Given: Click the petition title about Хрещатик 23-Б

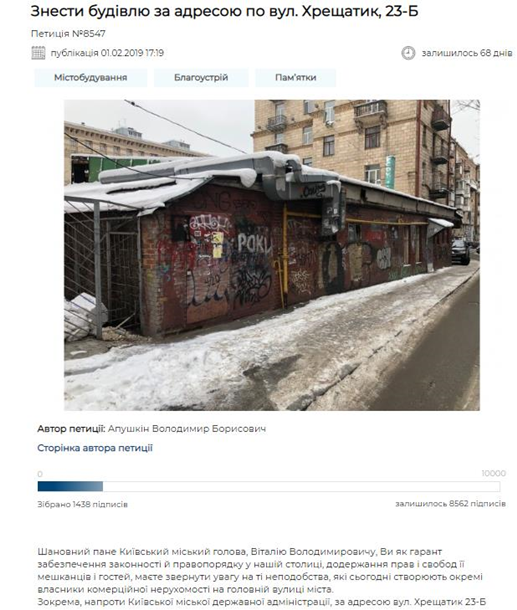Looking at the screenshot, I should coord(224,11).
